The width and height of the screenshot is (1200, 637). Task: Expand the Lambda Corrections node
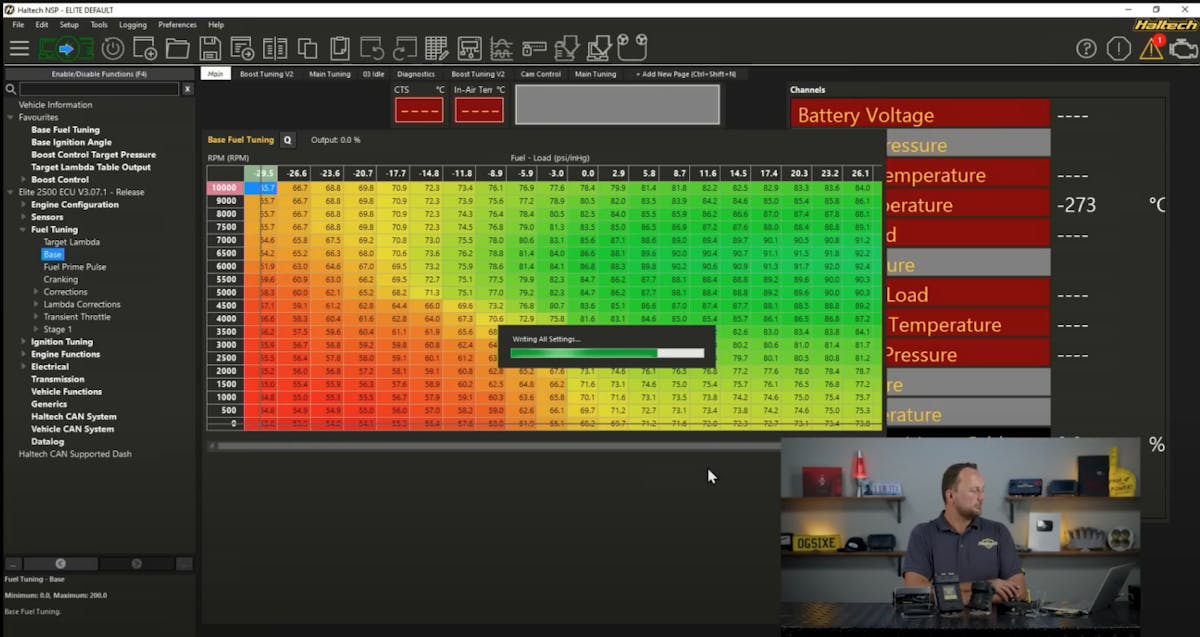click(37, 304)
